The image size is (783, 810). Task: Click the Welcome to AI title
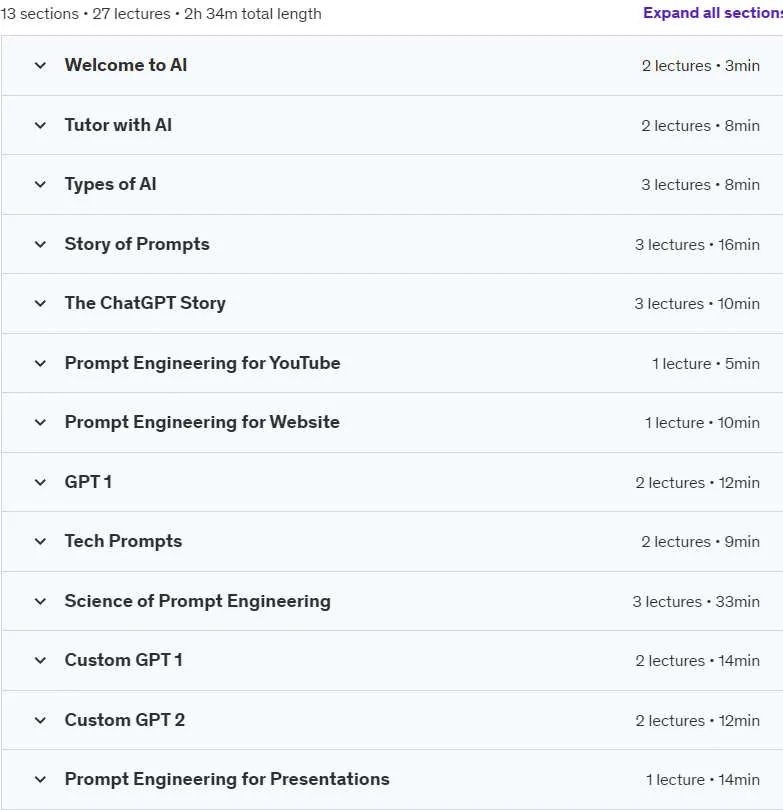click(x=126, y=65)
